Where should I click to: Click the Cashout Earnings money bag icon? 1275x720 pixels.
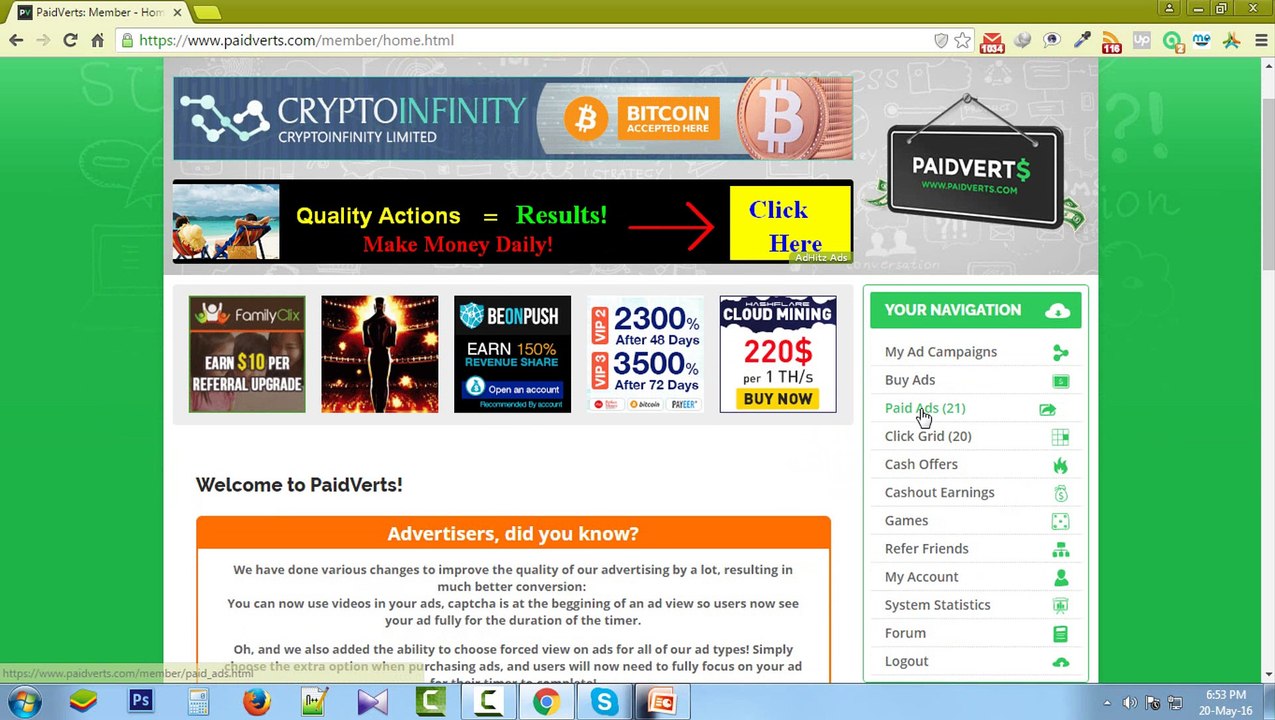(1060, 493)
